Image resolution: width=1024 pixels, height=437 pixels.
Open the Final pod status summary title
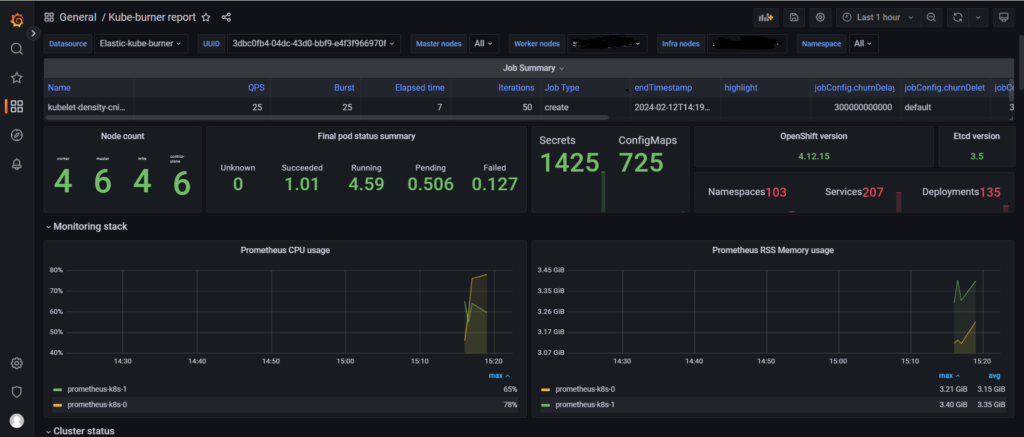(x=366, y=137)
